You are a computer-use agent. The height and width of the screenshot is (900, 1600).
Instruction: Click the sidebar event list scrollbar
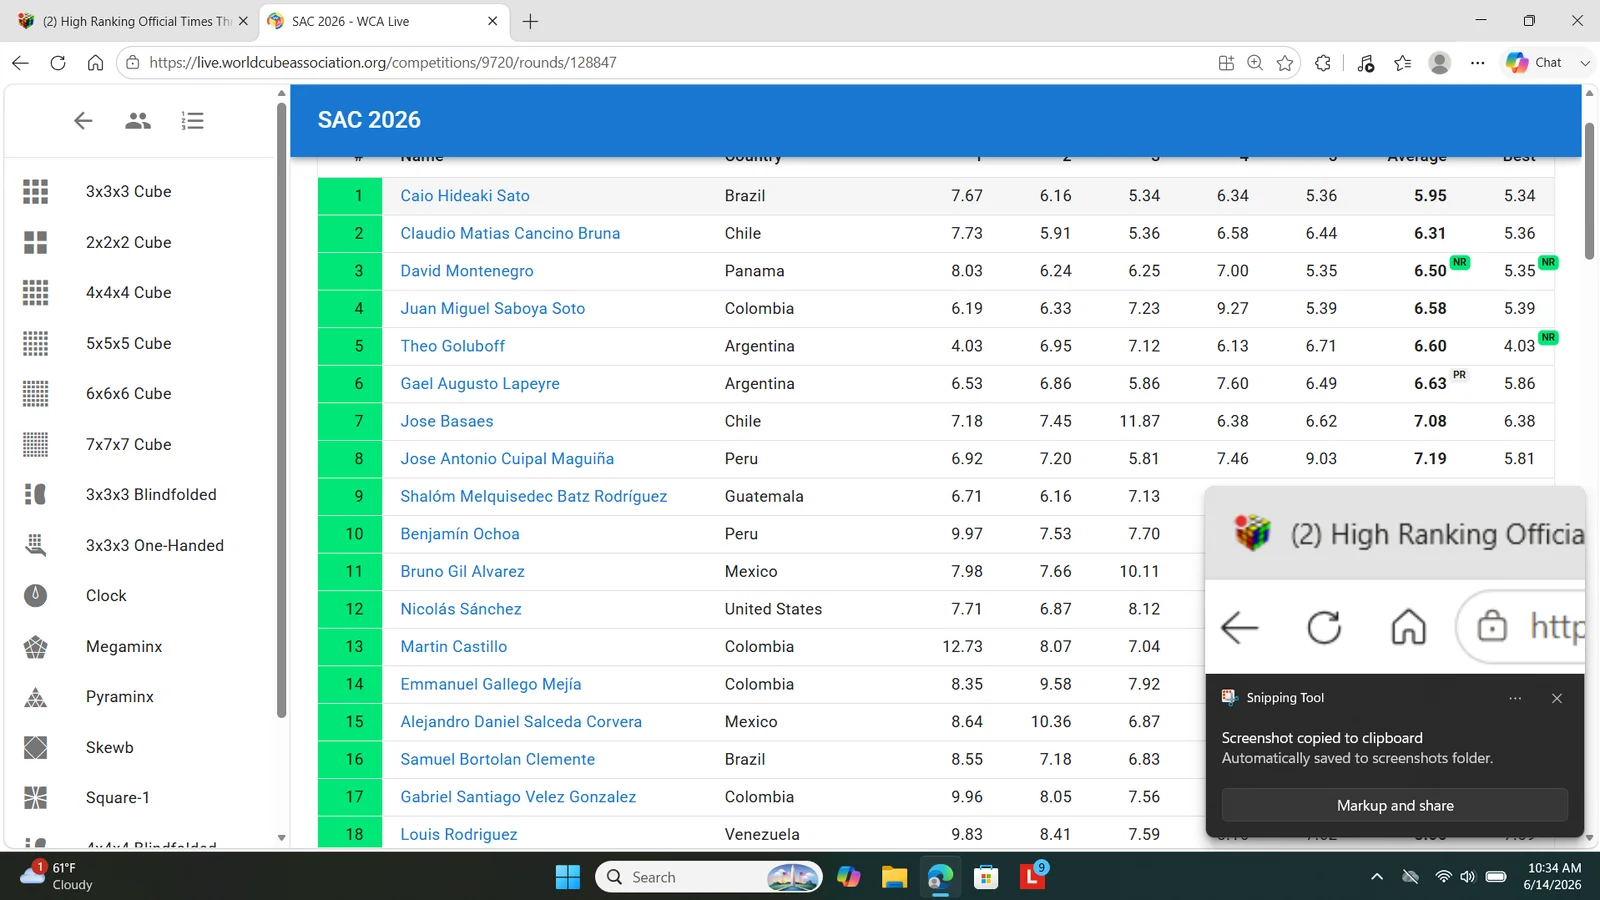pos(281,408)
